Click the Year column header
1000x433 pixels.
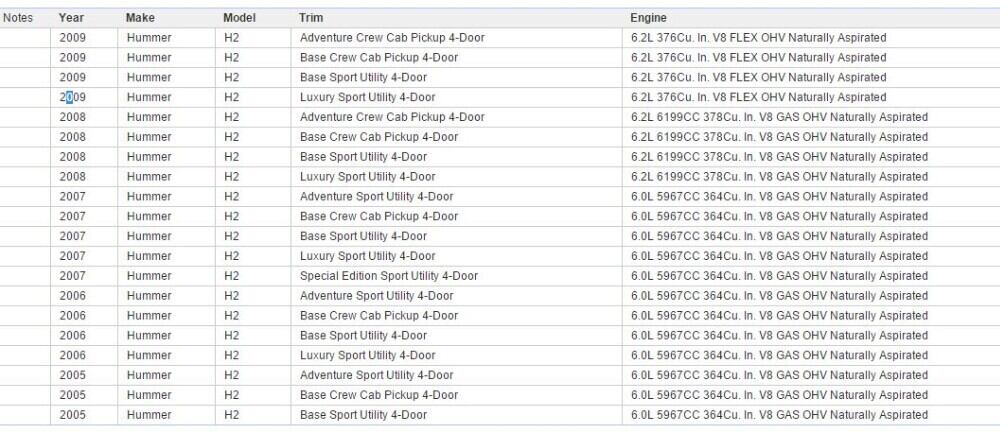(x=70, y=18)
